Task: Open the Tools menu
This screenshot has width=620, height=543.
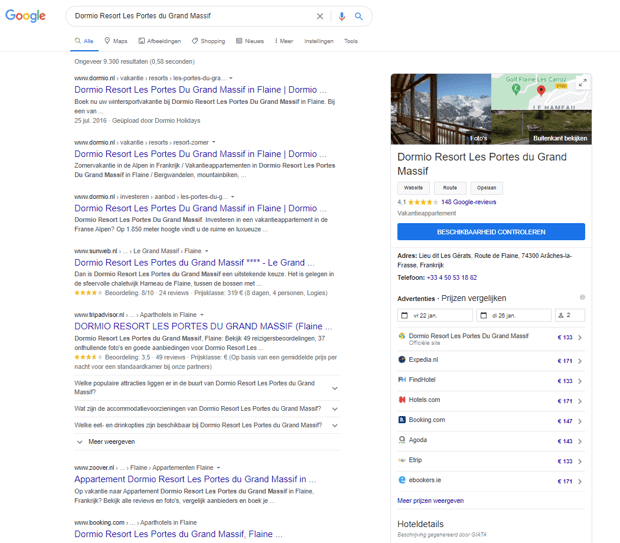Action: coord(351,41)
